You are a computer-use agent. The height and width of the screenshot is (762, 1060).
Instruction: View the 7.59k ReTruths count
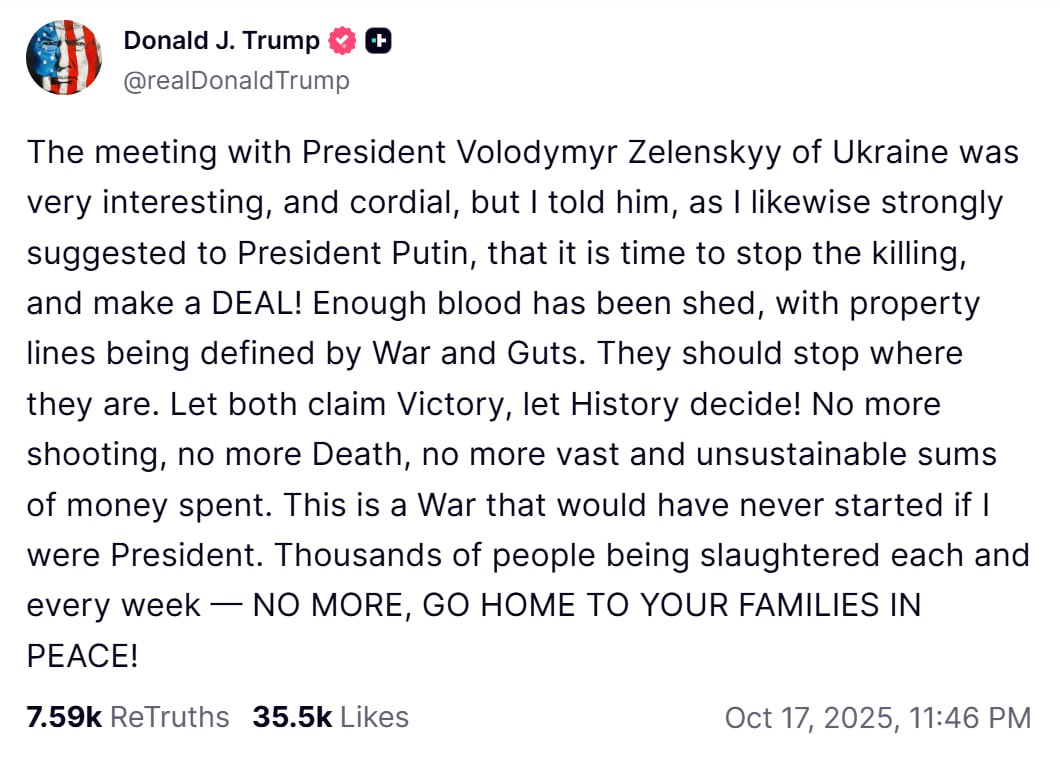coord(64,717)
